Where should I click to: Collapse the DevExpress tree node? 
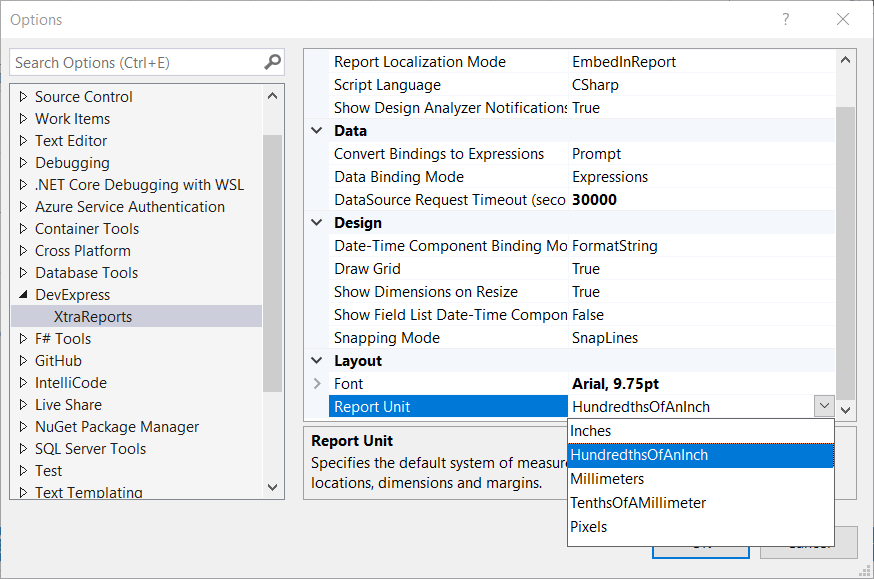pyautogui.click(x=24, y=295)
